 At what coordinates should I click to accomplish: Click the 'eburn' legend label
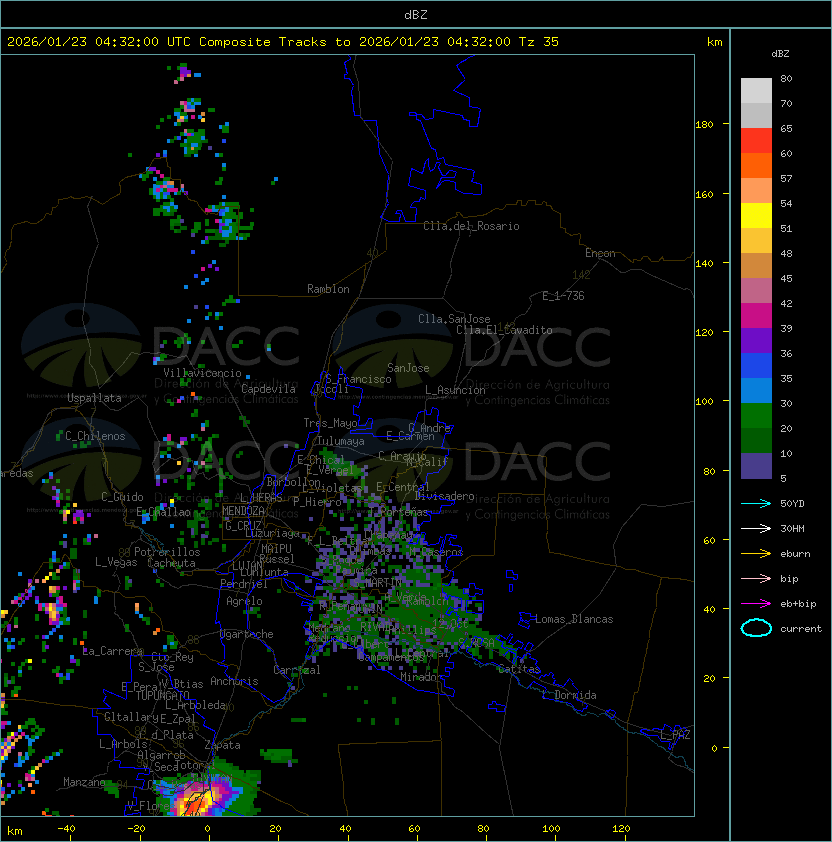tap(795, 554)
